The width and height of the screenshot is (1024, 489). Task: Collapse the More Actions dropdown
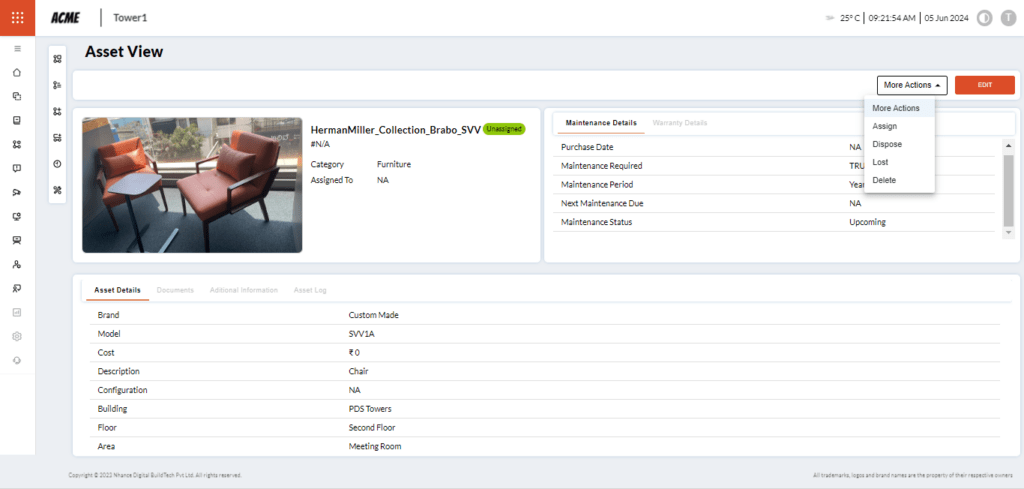912,85
